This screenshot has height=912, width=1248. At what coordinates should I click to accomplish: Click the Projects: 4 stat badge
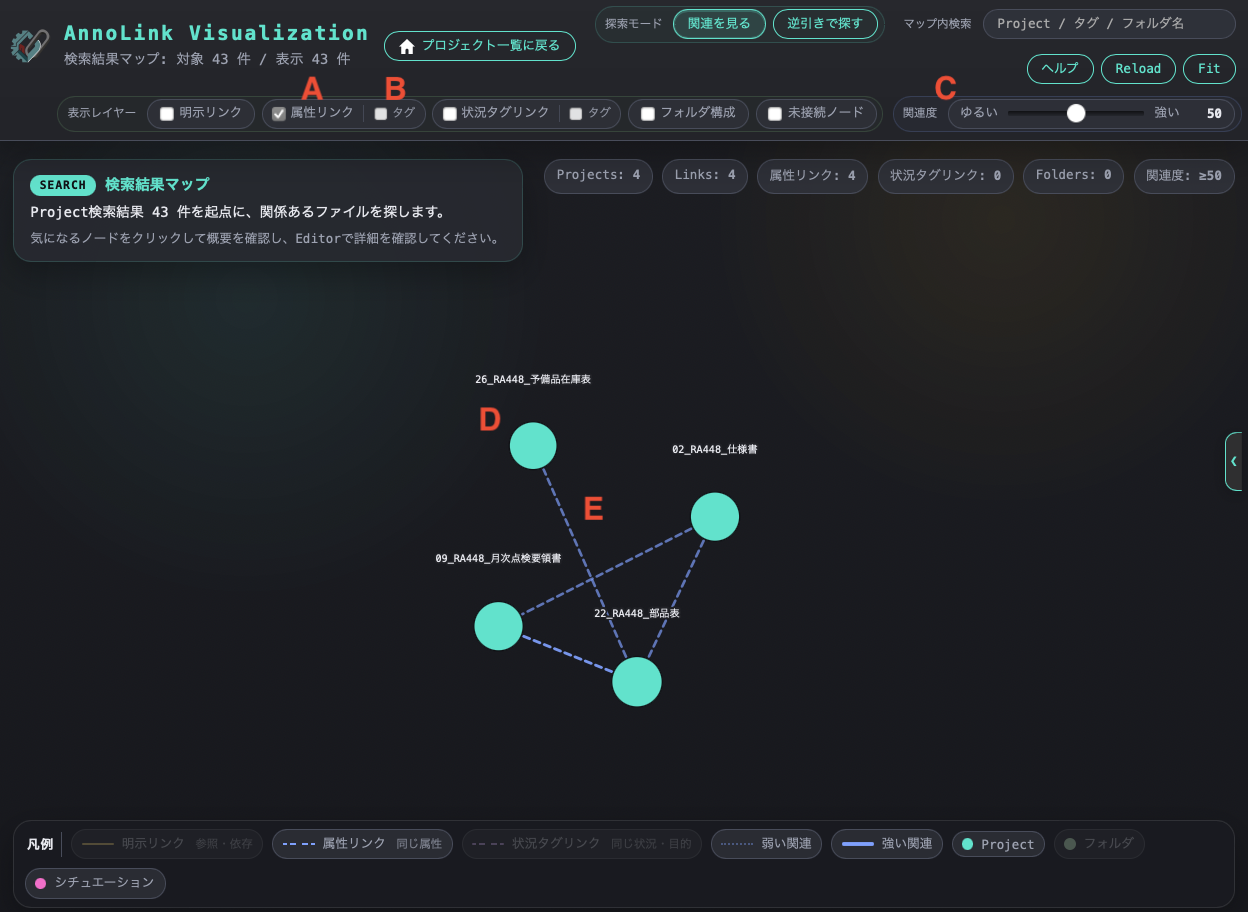(598, 176)
